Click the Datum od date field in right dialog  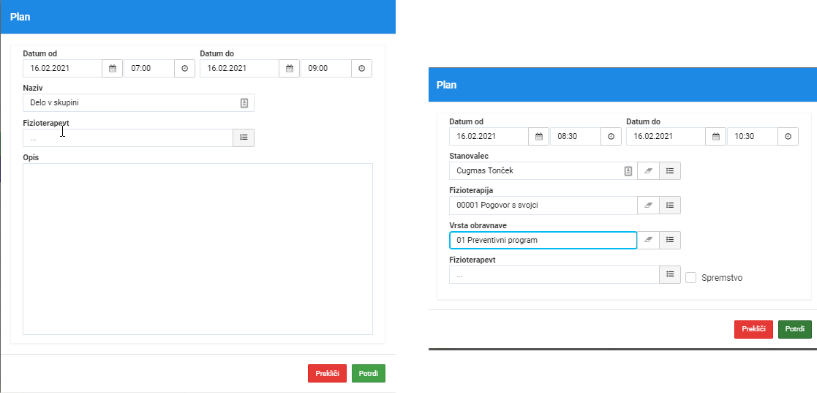point(489,137)
